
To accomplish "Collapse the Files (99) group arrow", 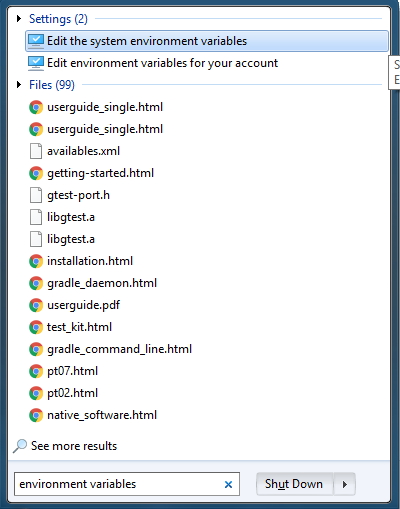I will (x=19, y=85).
